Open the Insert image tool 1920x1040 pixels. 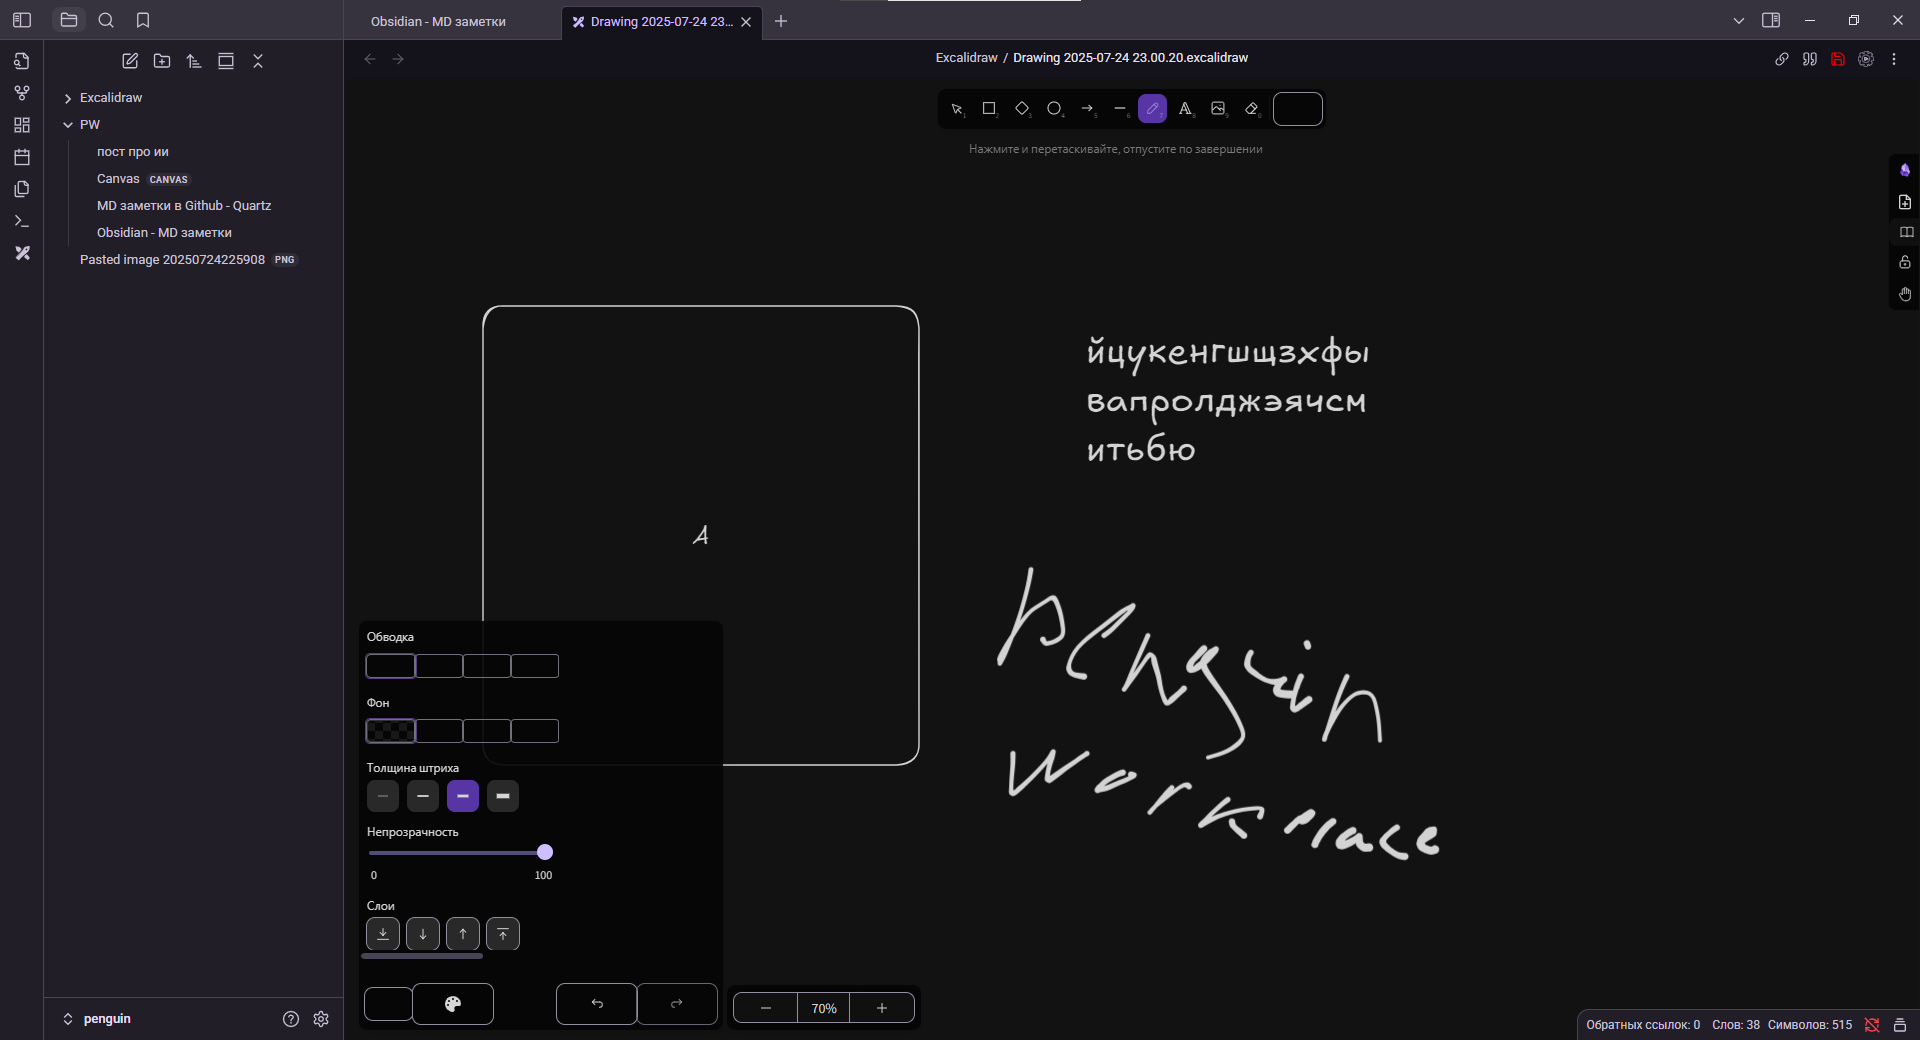click(1218, 109)
